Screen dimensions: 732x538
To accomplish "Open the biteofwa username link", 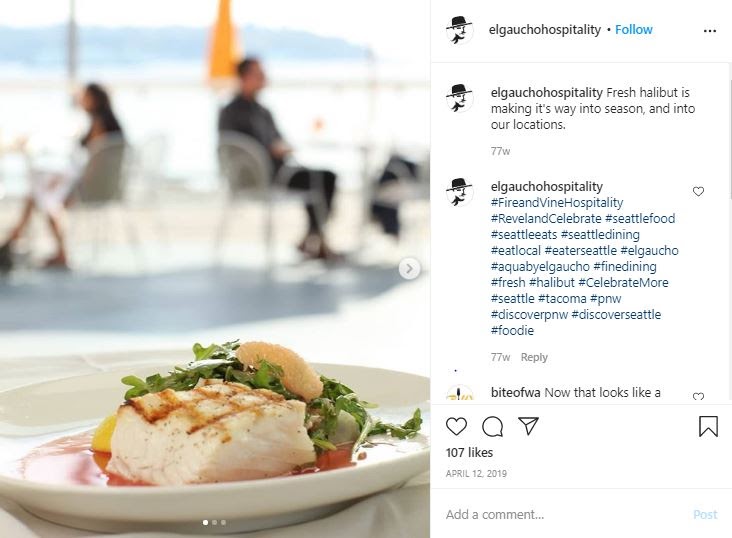I will tap(515, 393).
